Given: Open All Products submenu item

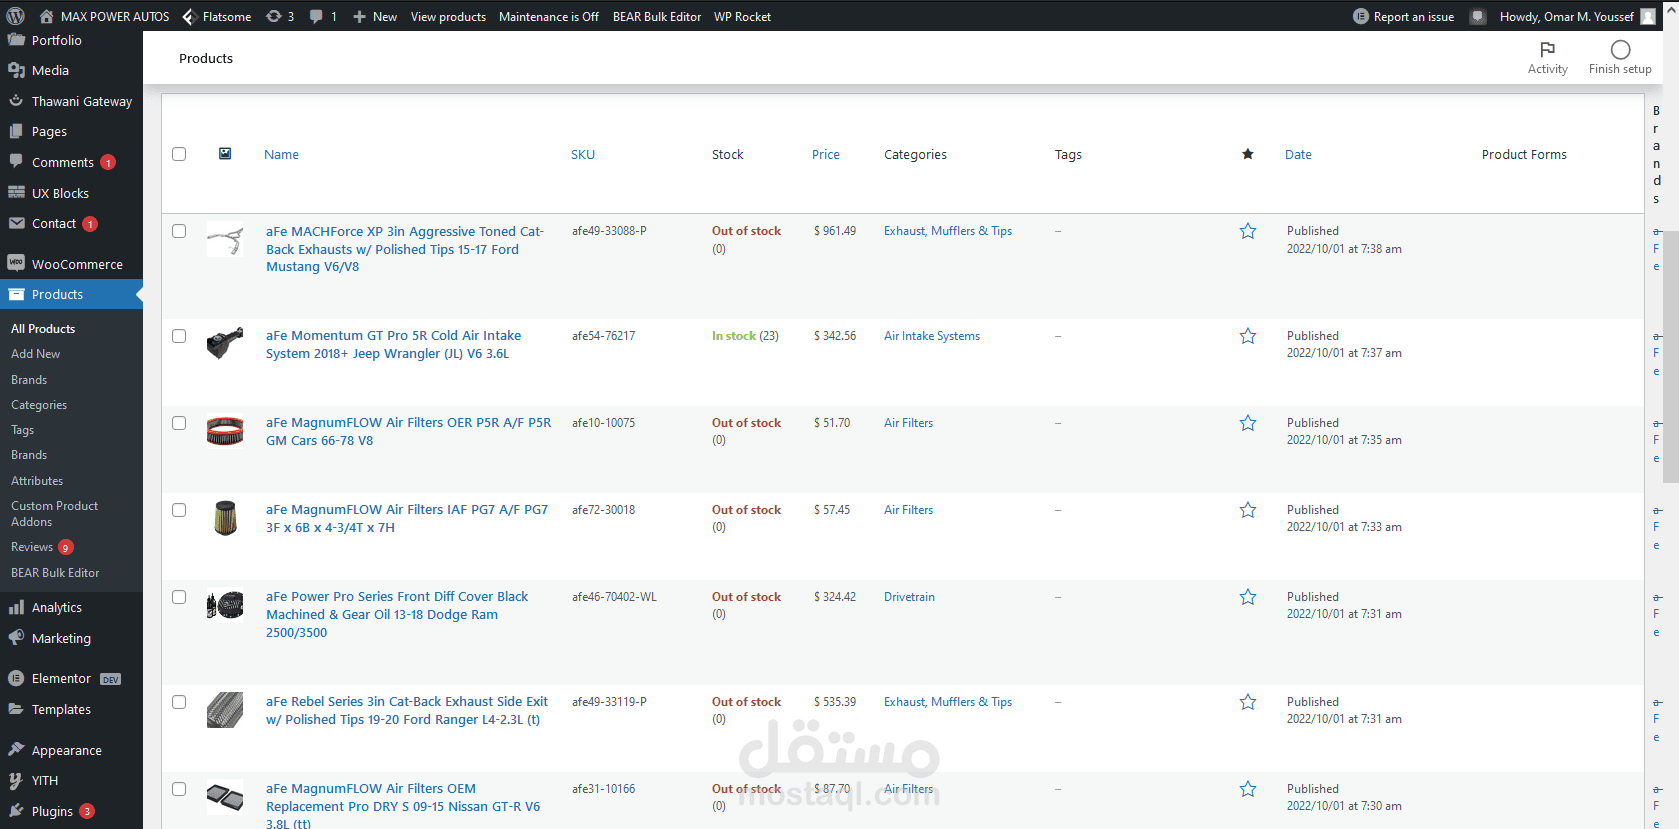Looking at the screenshot, I should (x=43, y=328).
